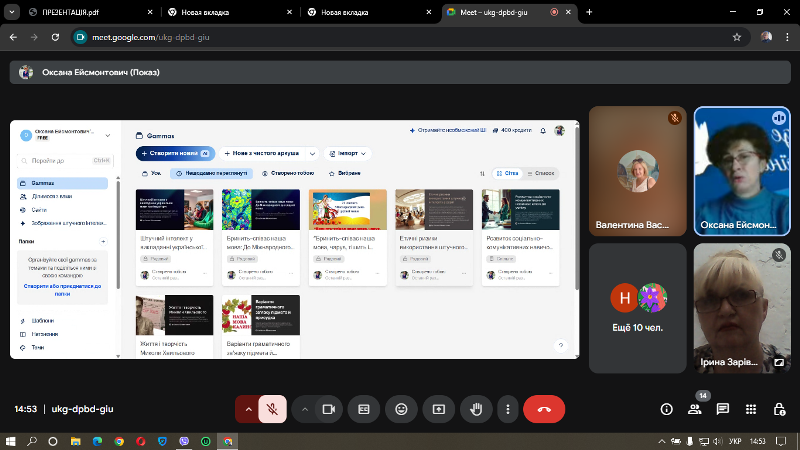Select Усі filter tab in shared Gamma
Screen dimensions: 800x450
tap(152, 173)
